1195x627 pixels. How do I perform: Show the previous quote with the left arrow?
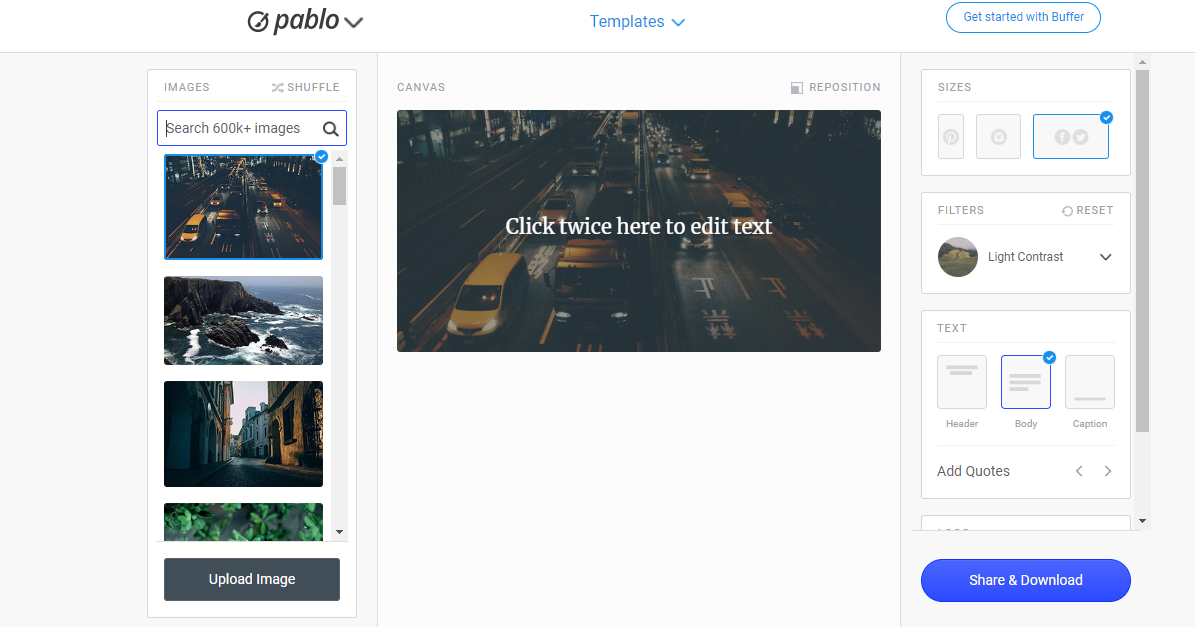tap(1079, 470)
